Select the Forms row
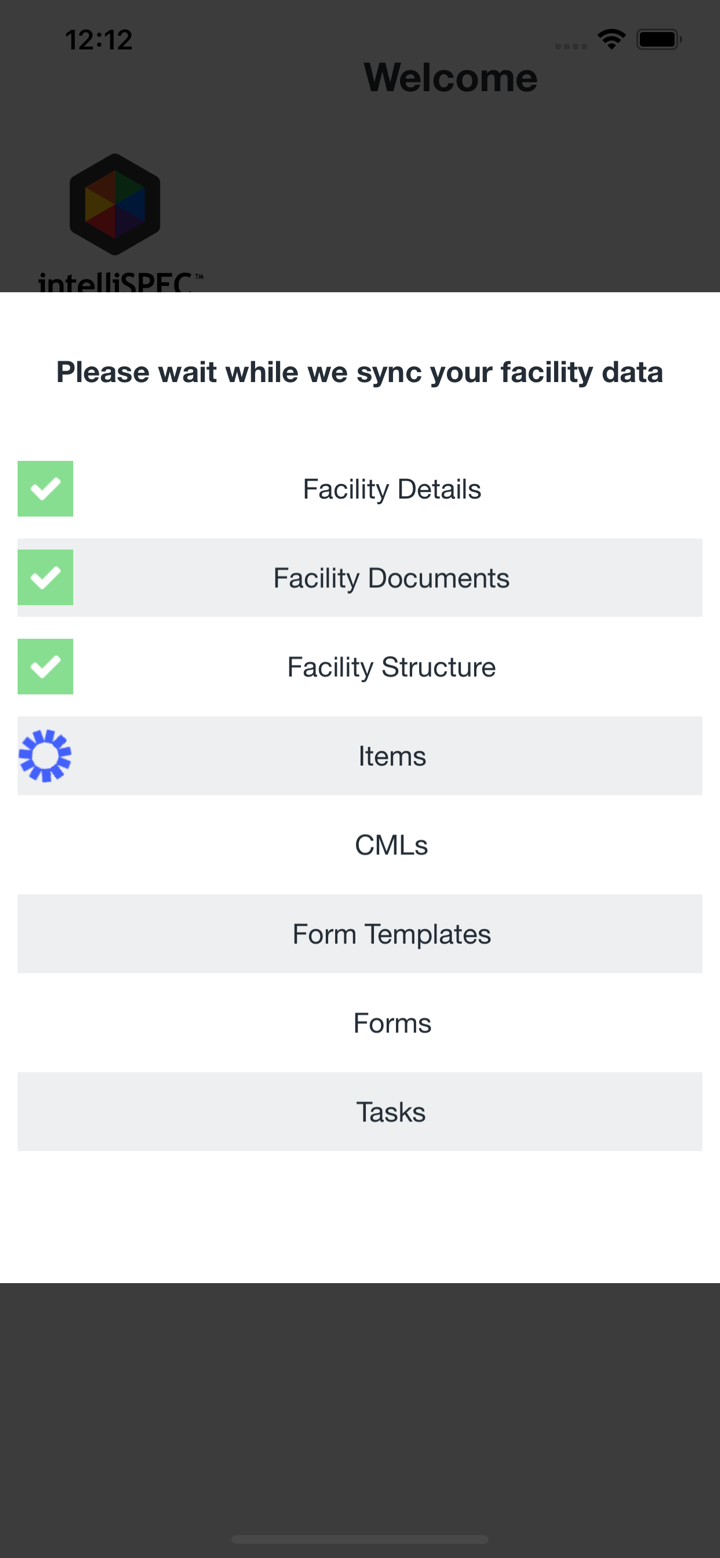The height and width of the screenshot is (1558, 720). pos(392,1022)
